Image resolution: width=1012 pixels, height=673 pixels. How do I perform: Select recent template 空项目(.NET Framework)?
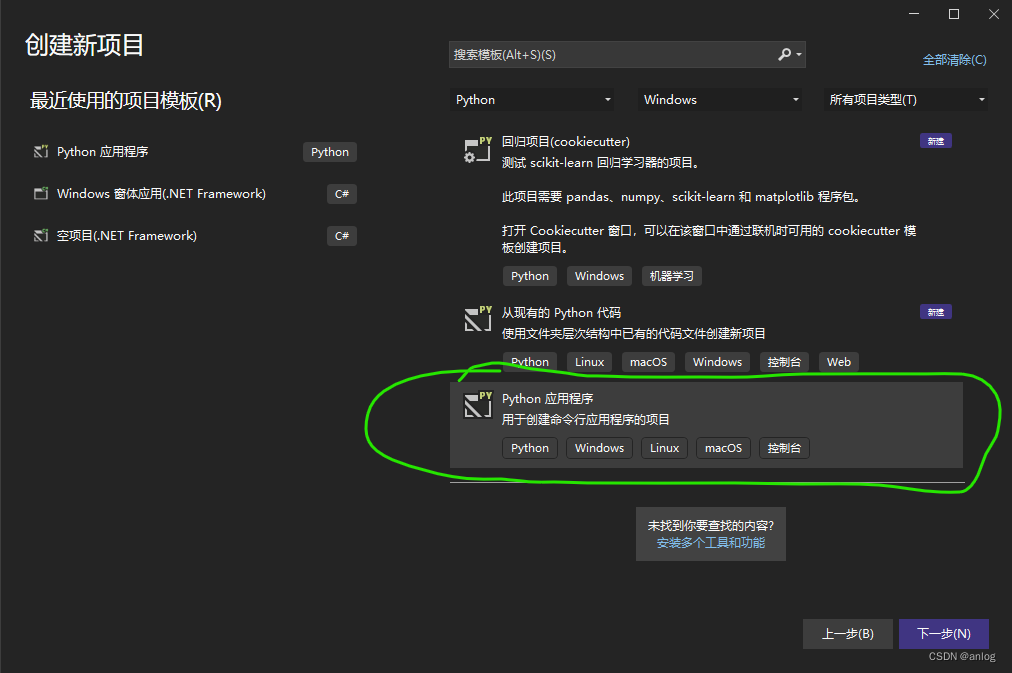(x=194, y=236)
